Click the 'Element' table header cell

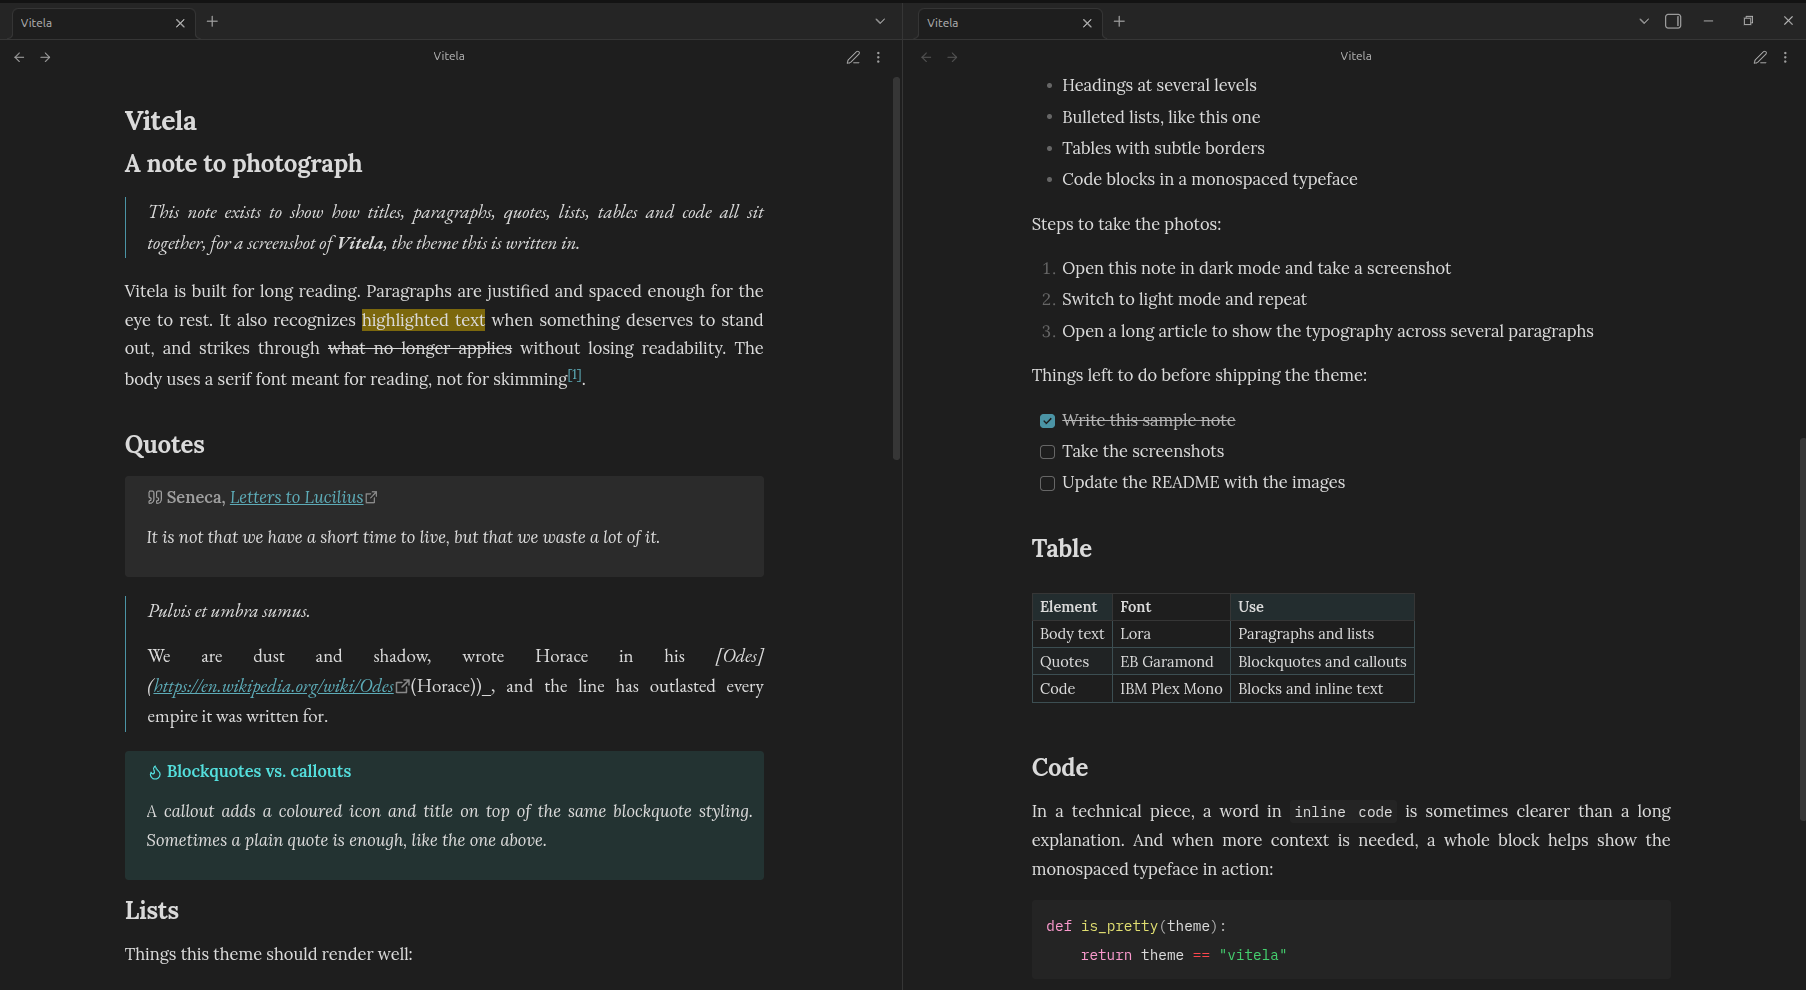pos(1072,607)
